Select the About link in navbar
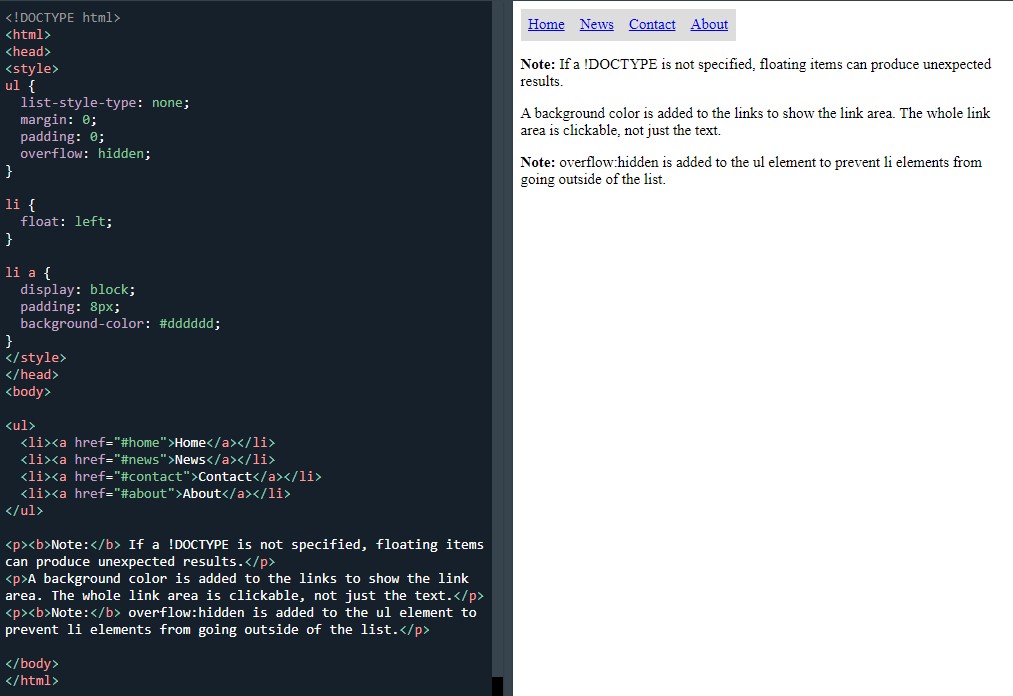This screenshot has width=1013, height=696. point(709,25)
